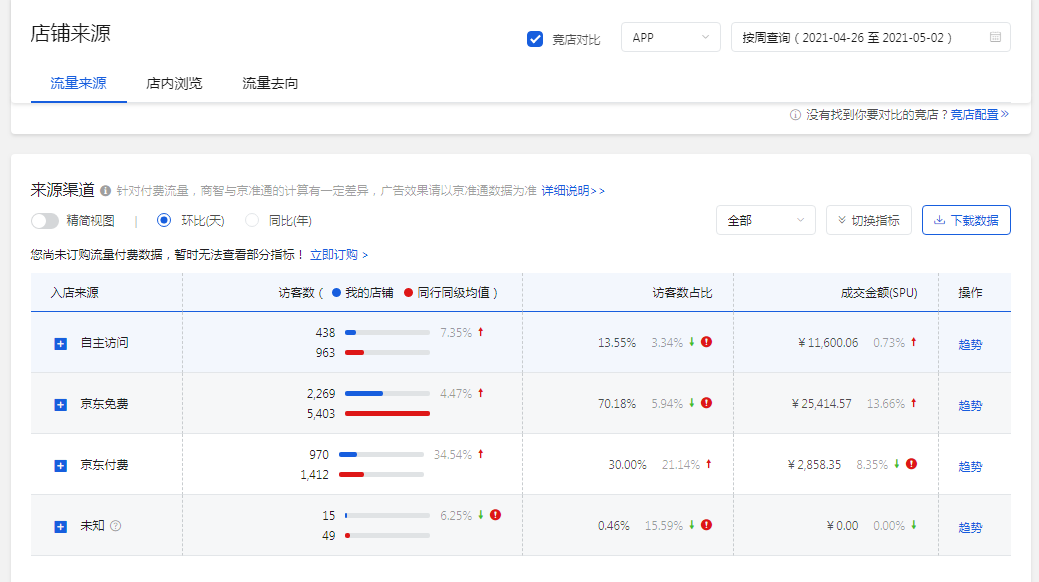Switch to the 店内浏览 tab
The height and width of the screenshot is (582, 1039).
click(176, 84)
